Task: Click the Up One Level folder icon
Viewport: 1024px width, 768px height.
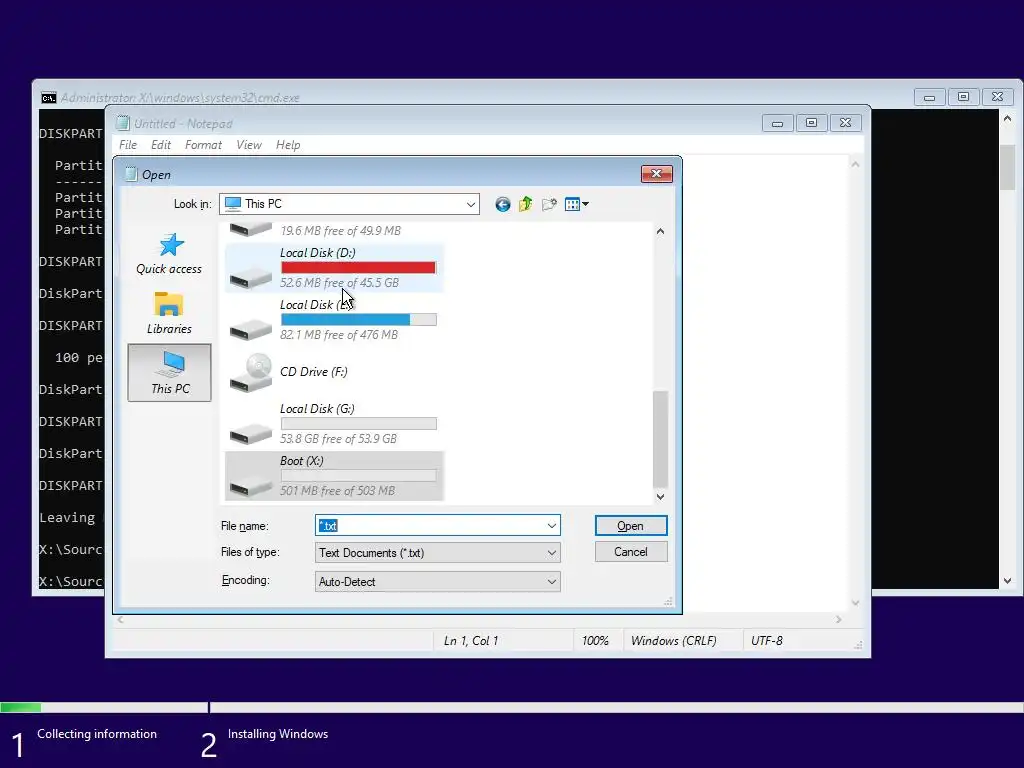Action: pos(526,204)
